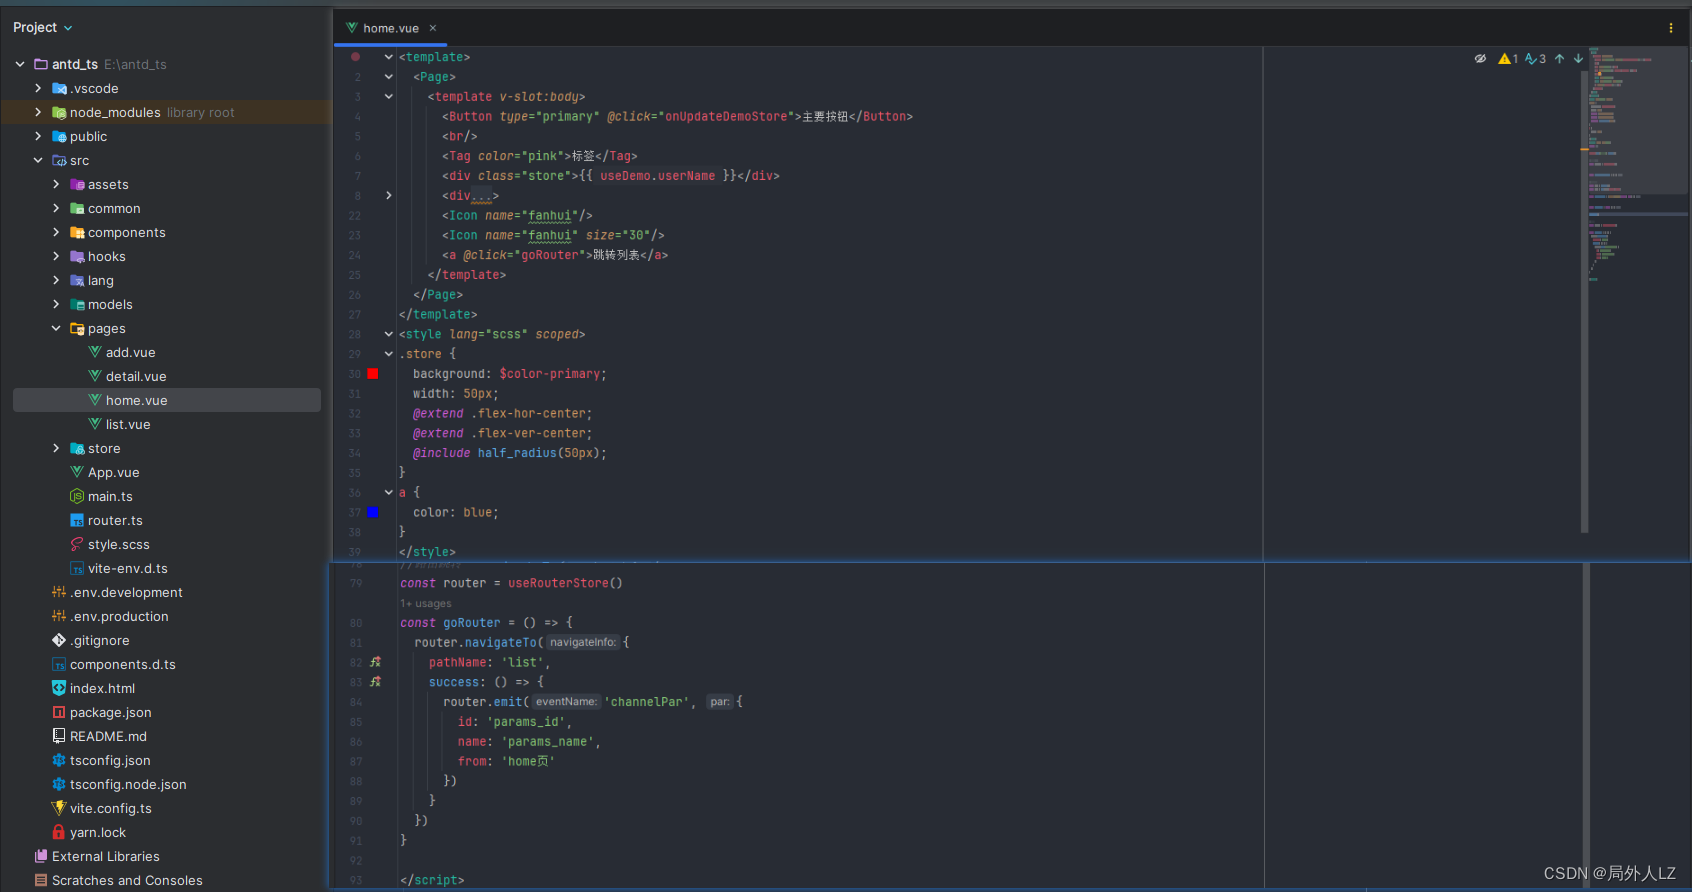Image resolution: width=1692 pixels, height=892 pixels.
Task: Click the editor vertical scrollbar
Action: pyautogui.click(x=1584, y=300)
